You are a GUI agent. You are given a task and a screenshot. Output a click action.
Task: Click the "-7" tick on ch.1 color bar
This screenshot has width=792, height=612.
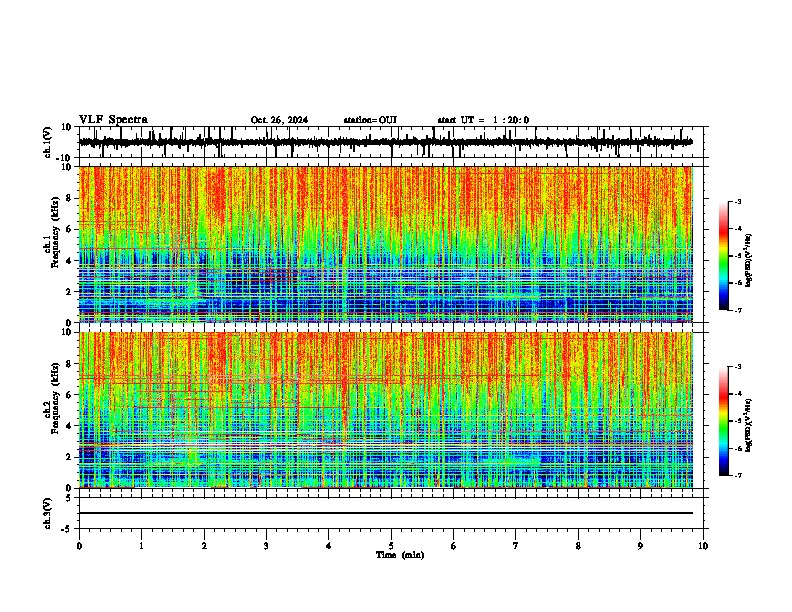tap(738, 310)
